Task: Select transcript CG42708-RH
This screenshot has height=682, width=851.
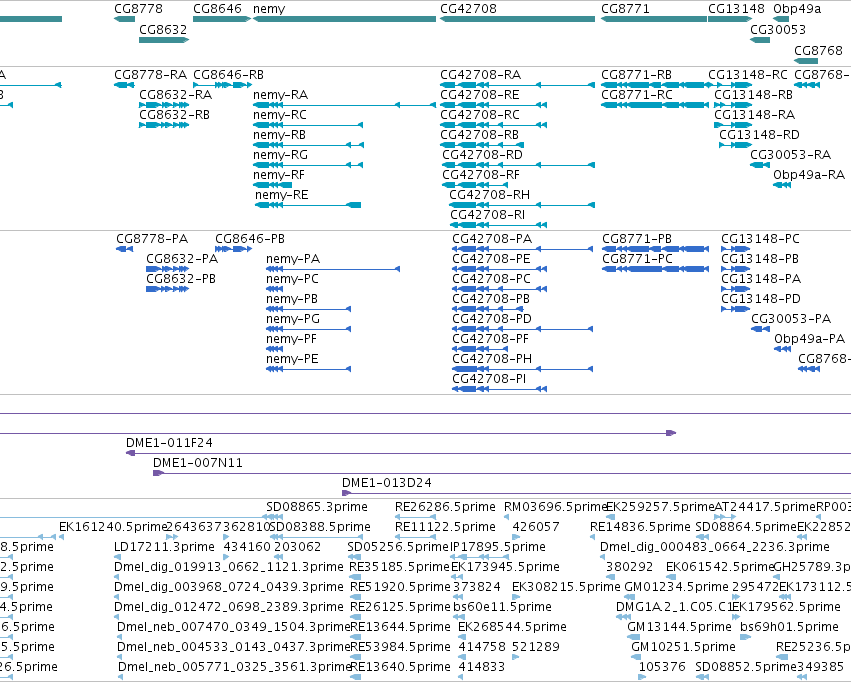Action: (x=489, y=195)
